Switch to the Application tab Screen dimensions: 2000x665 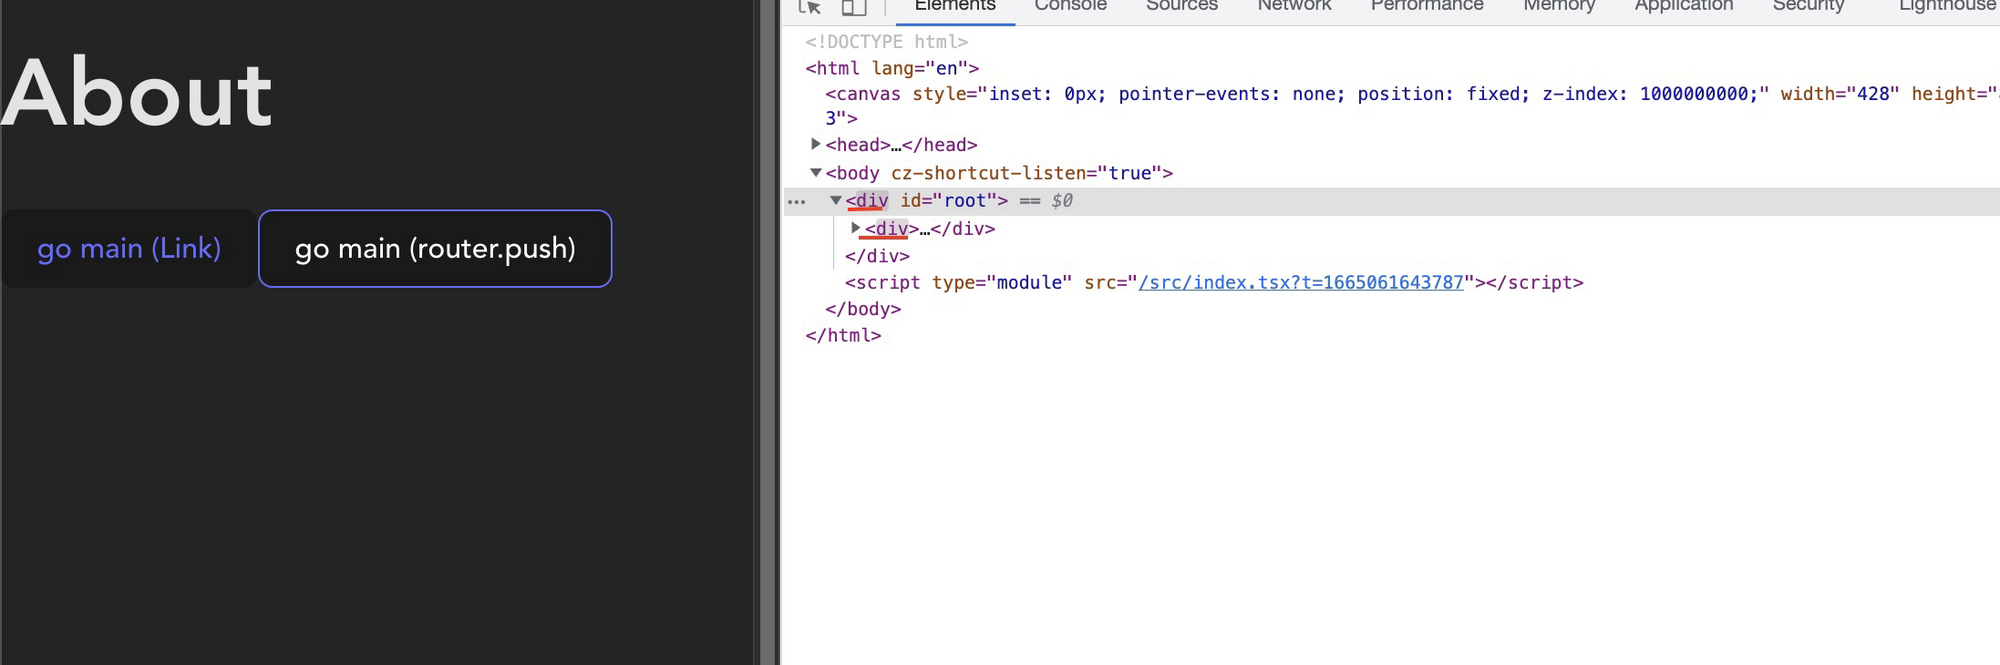[1684, 6]
